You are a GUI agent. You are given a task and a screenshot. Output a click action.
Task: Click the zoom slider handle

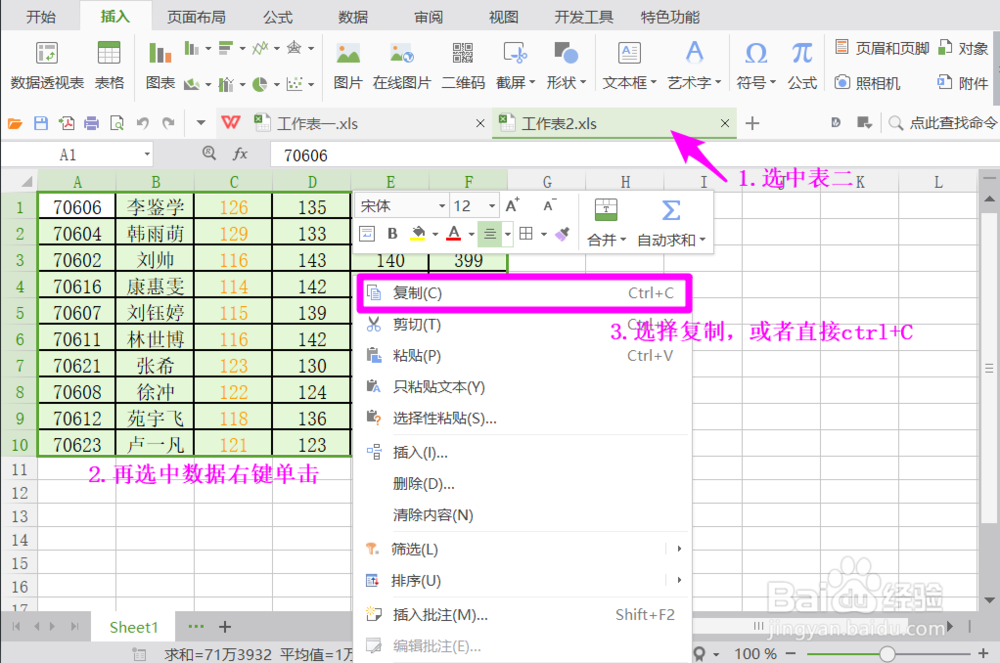point(887,653)
